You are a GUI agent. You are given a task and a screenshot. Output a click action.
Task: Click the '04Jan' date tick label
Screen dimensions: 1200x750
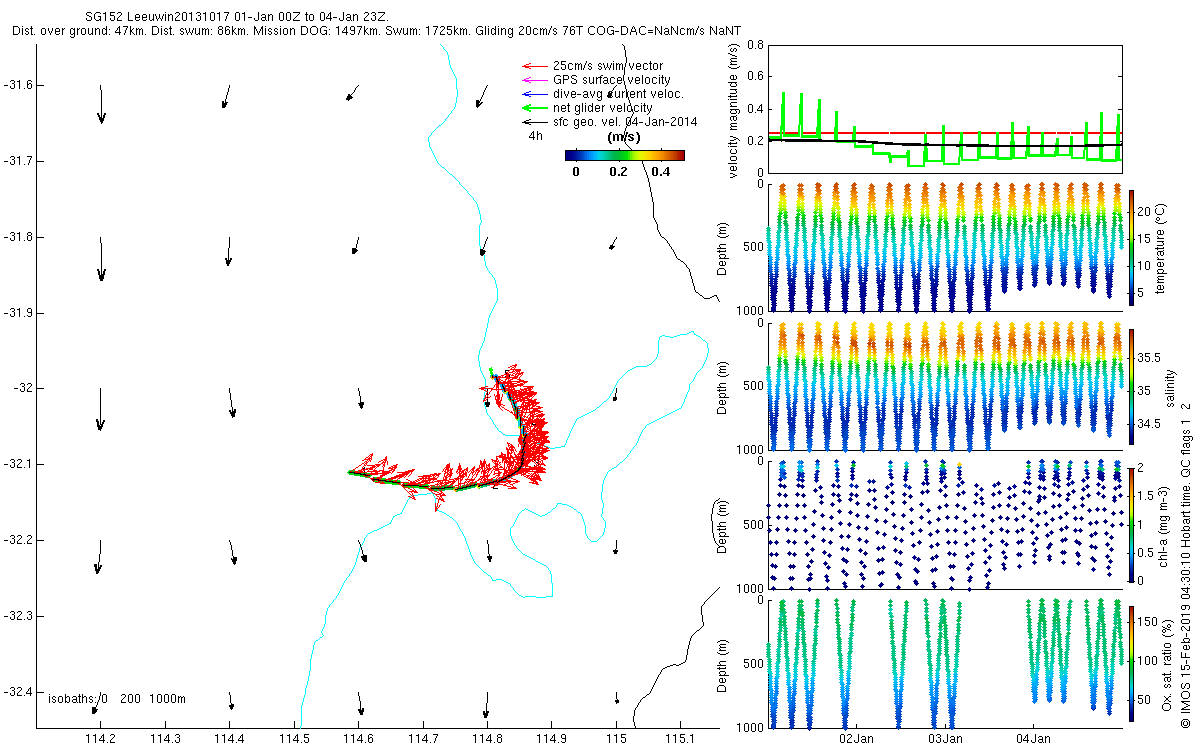(1033, 738)
